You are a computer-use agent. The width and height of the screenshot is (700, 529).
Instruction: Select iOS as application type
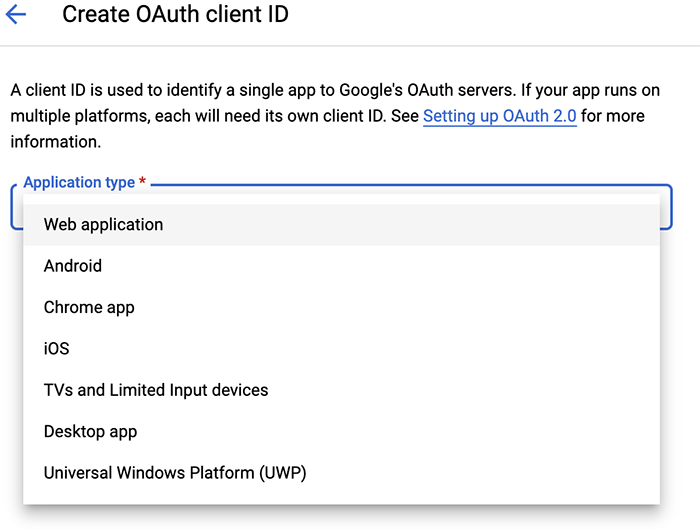(x=342, y=349)
